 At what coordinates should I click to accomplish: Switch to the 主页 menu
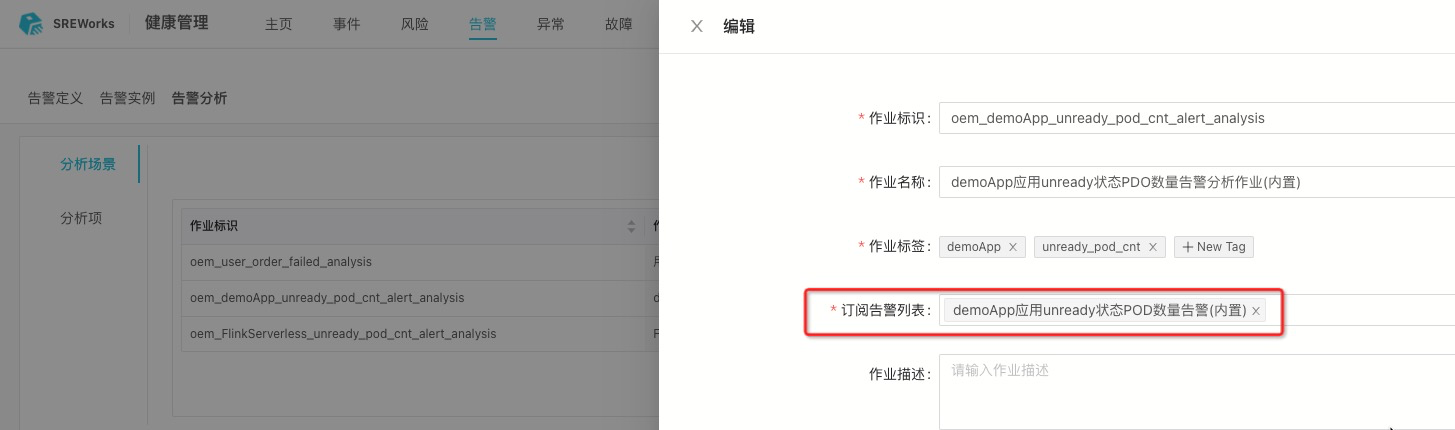(x=278, y=25)
